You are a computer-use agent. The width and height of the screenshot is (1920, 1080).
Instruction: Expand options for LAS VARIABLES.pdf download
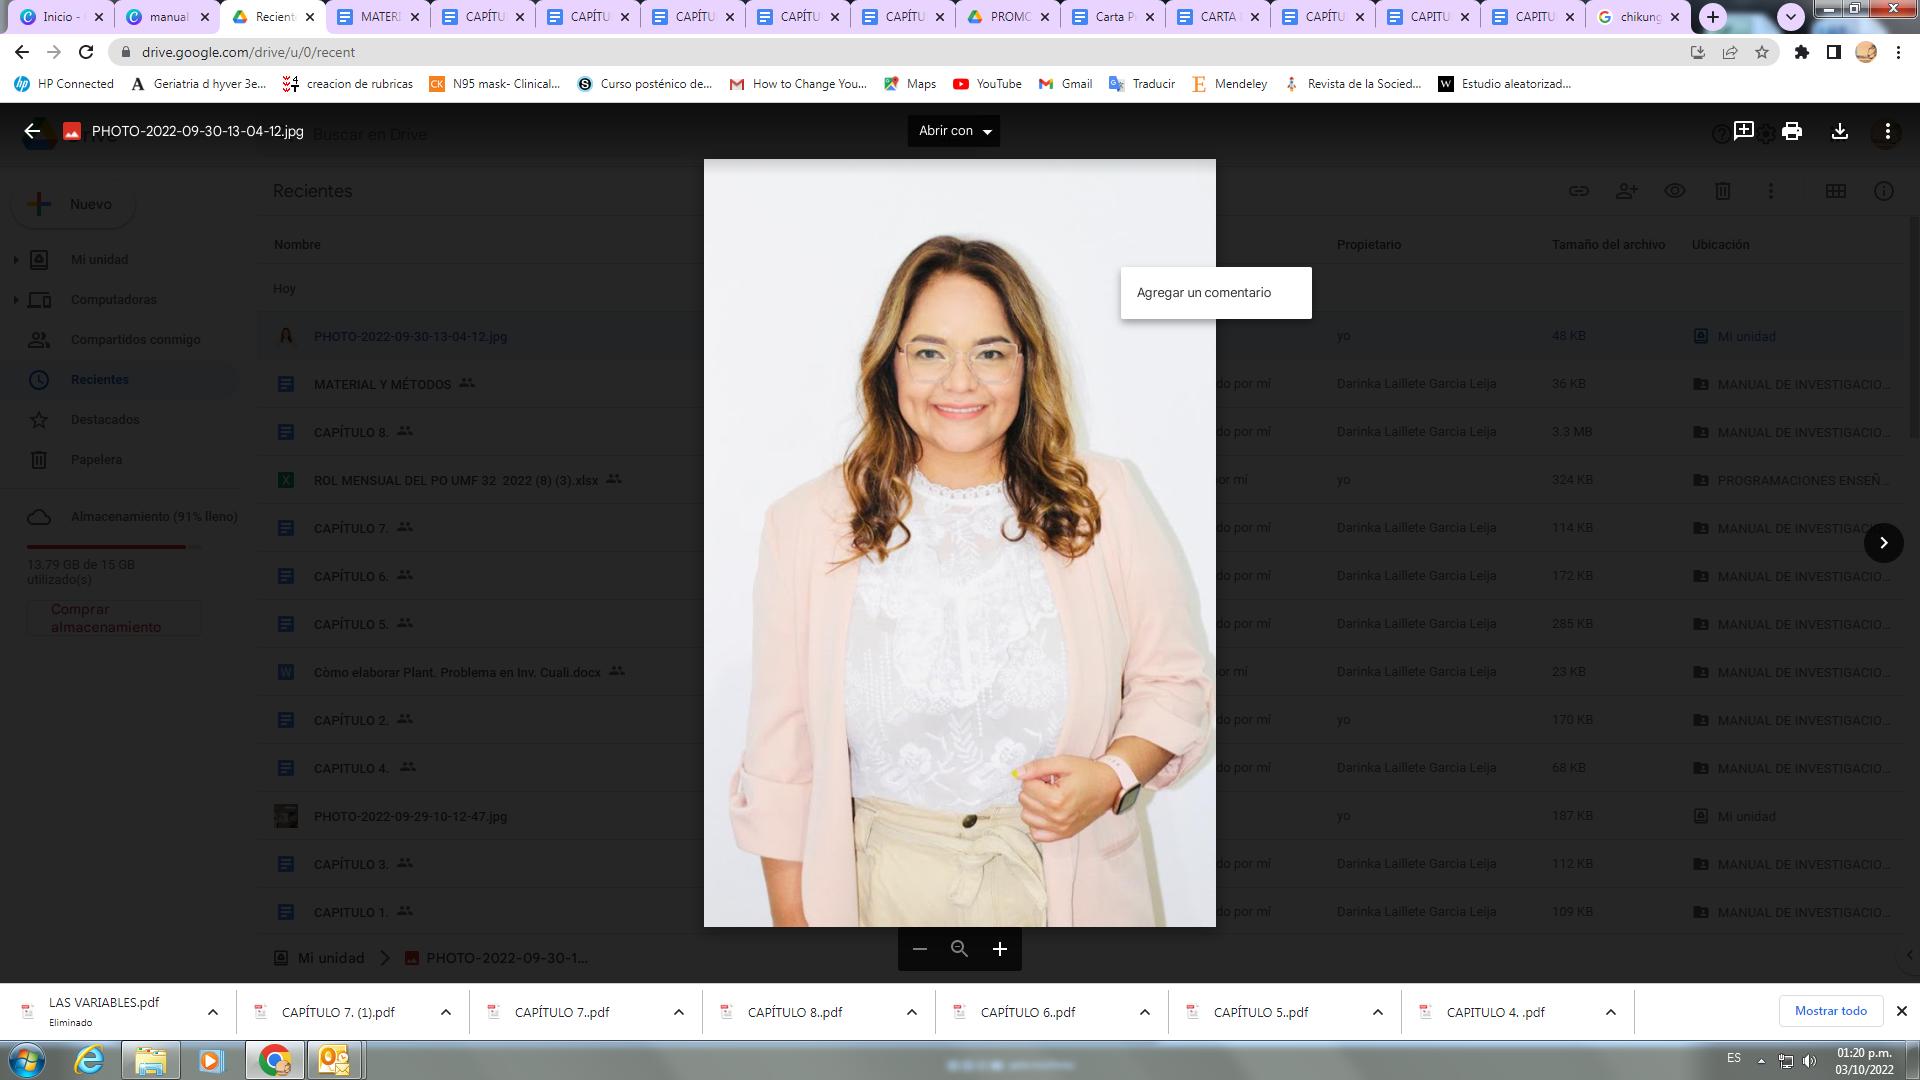click(x=212, y=1012)
